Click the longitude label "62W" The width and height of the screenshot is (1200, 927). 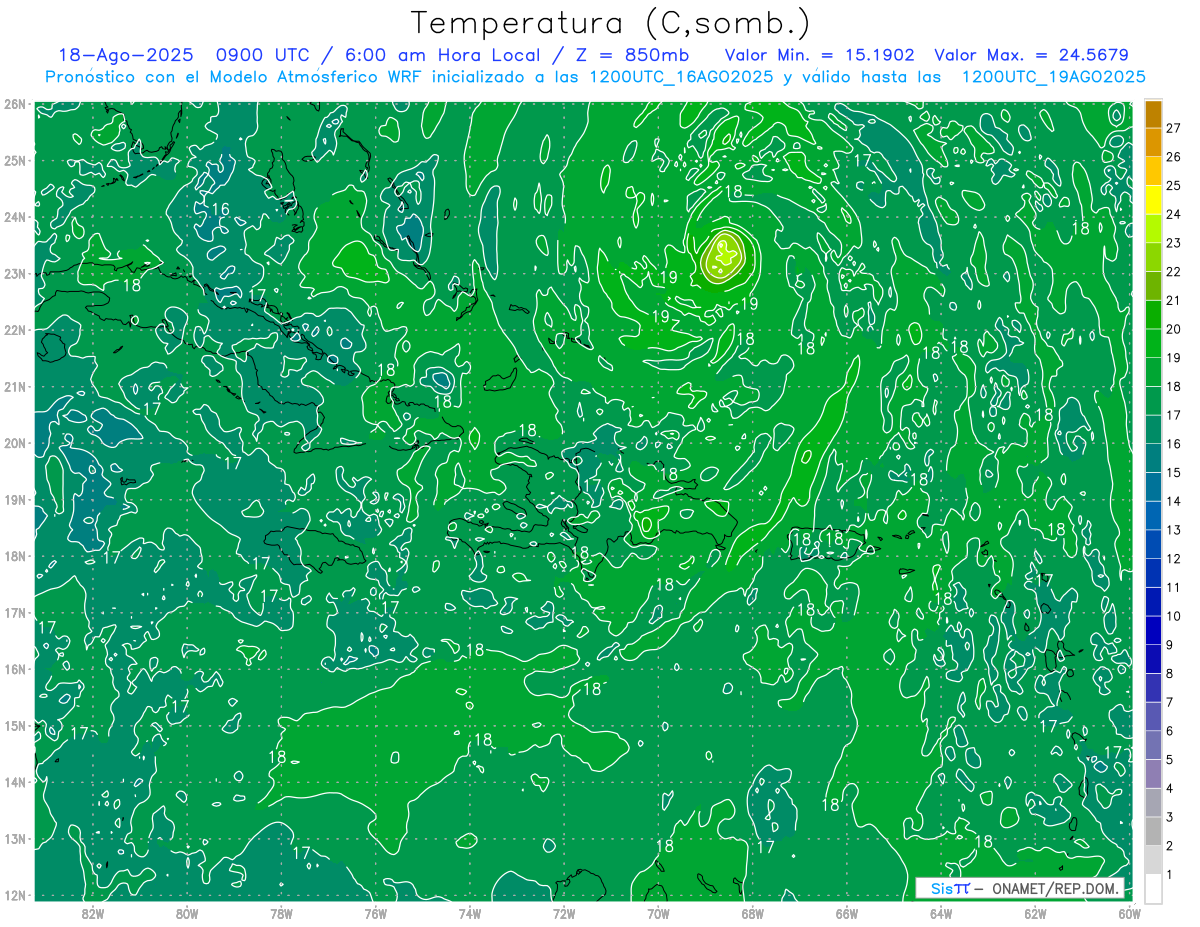(x=1035, y=914)
